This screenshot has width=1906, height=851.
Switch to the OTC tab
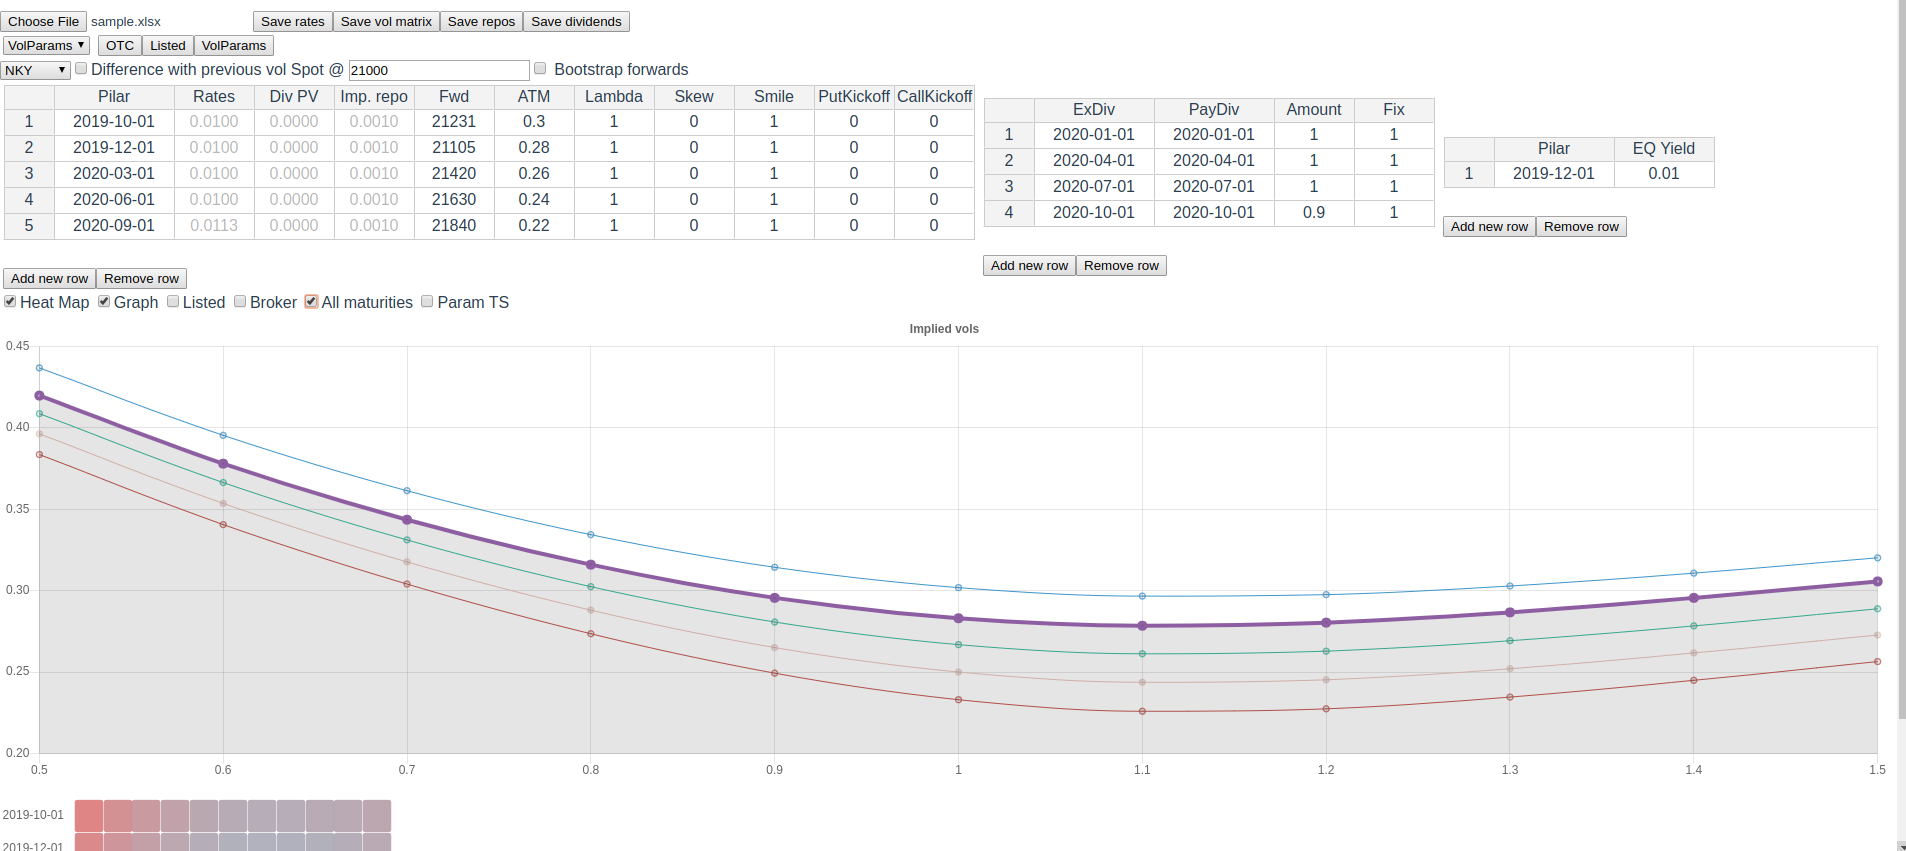click(x=120, y=45)
